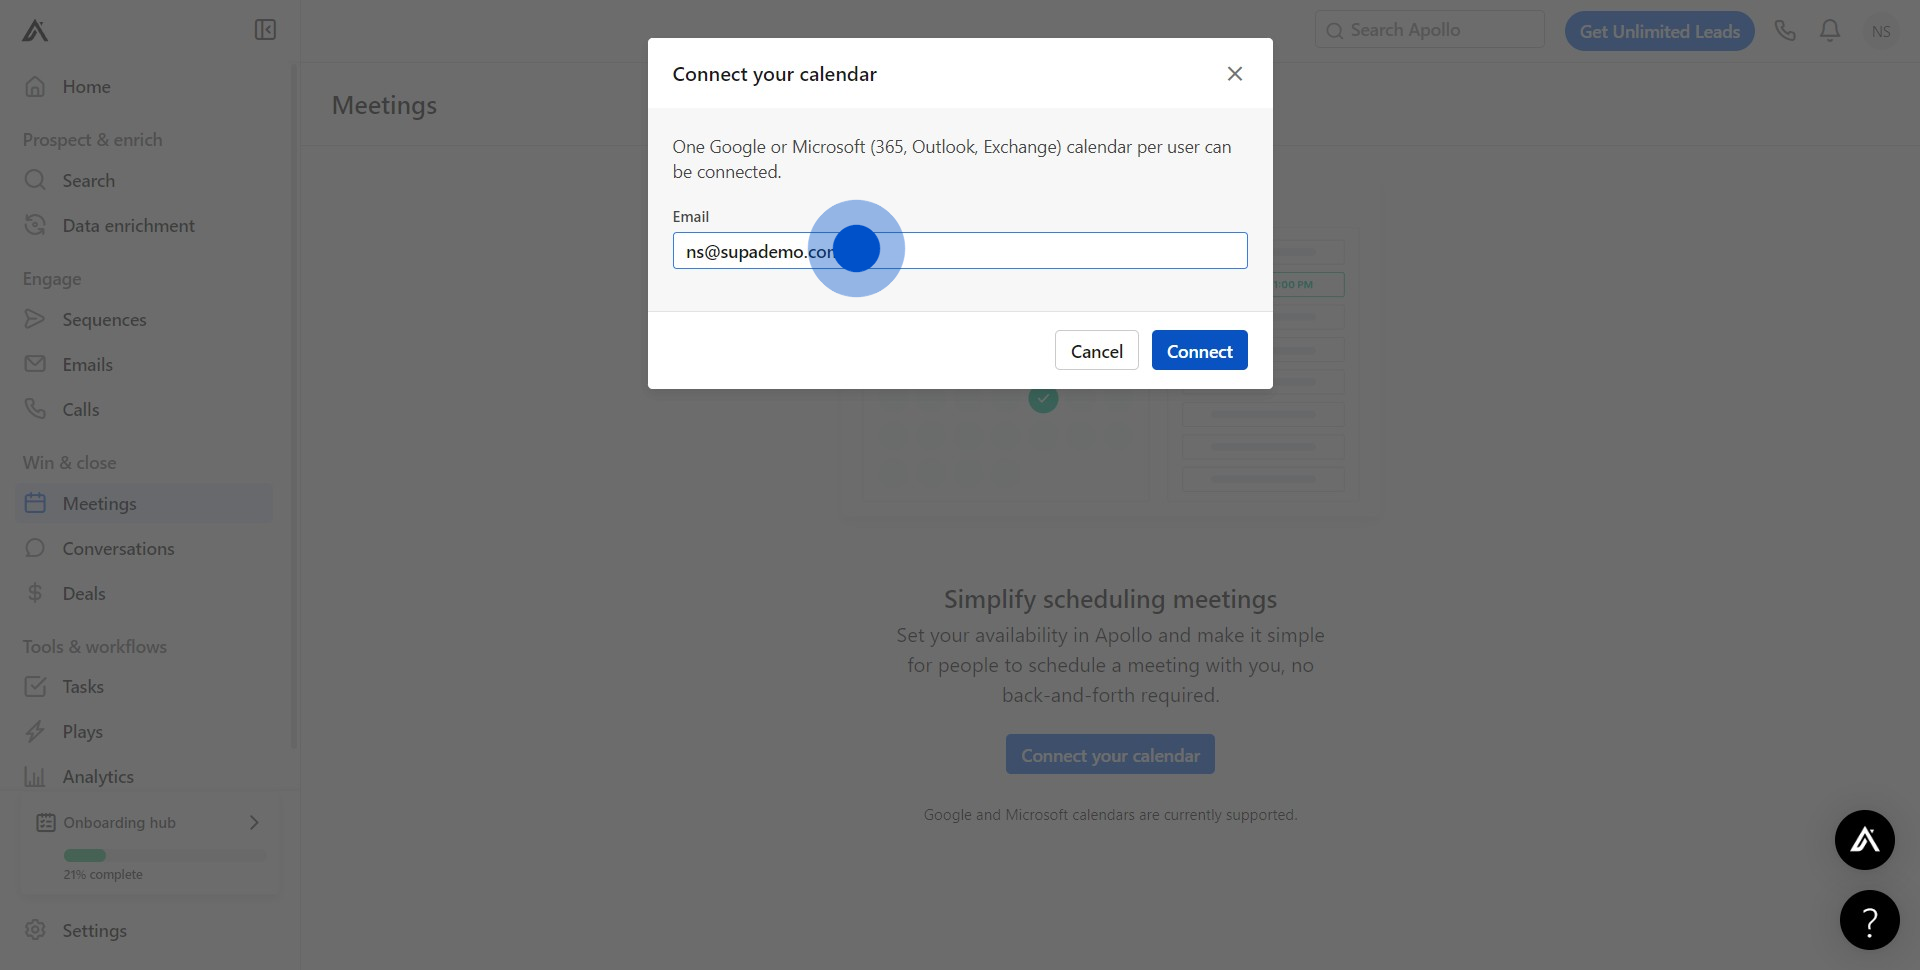Viewport: 1920px width, 970px height.
Task: Open NS user profile avatar
Action: pos(1880,31)
